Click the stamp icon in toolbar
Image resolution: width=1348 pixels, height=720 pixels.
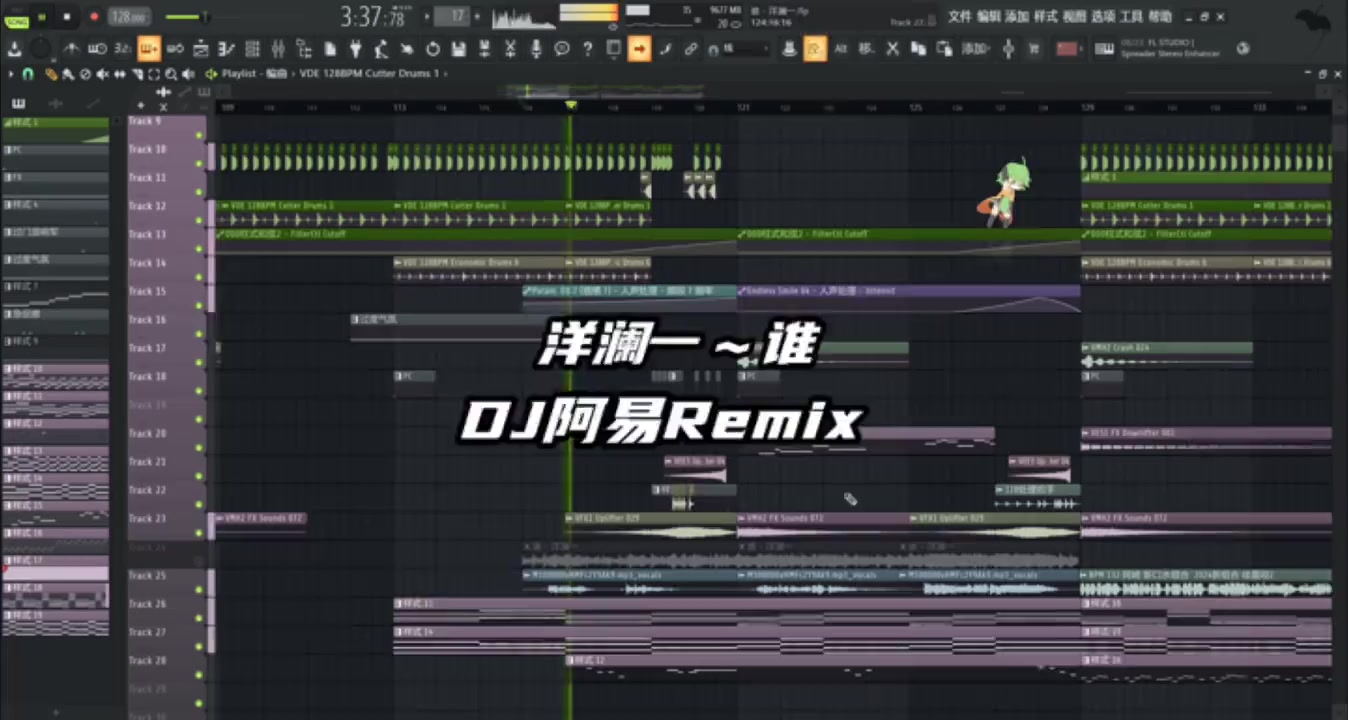[x=789, y=48]
